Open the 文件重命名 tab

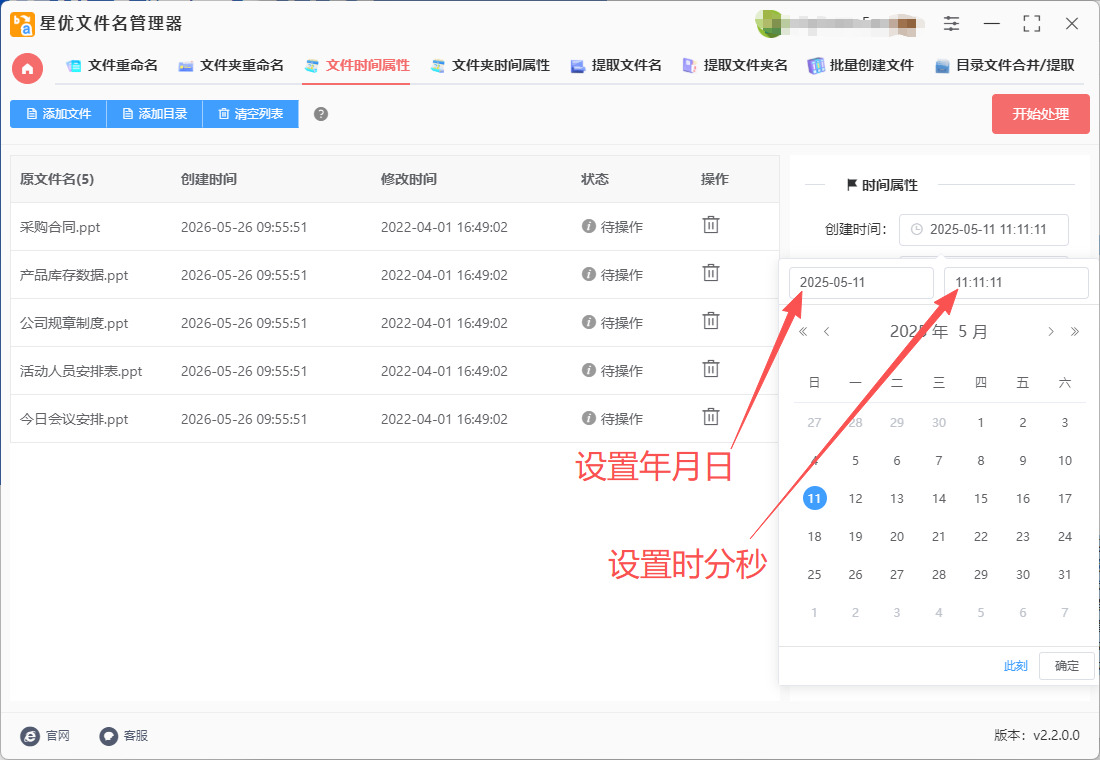pos(112,66)
